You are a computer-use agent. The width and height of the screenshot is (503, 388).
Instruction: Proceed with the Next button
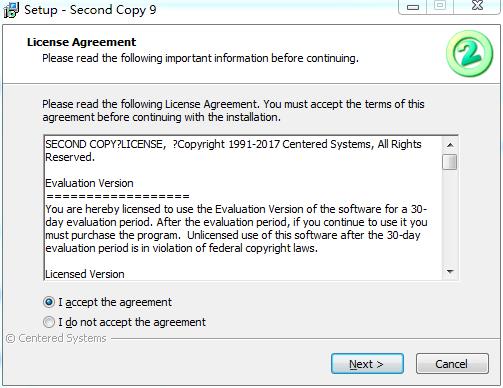pyautogui.click(x=367, y=364)
